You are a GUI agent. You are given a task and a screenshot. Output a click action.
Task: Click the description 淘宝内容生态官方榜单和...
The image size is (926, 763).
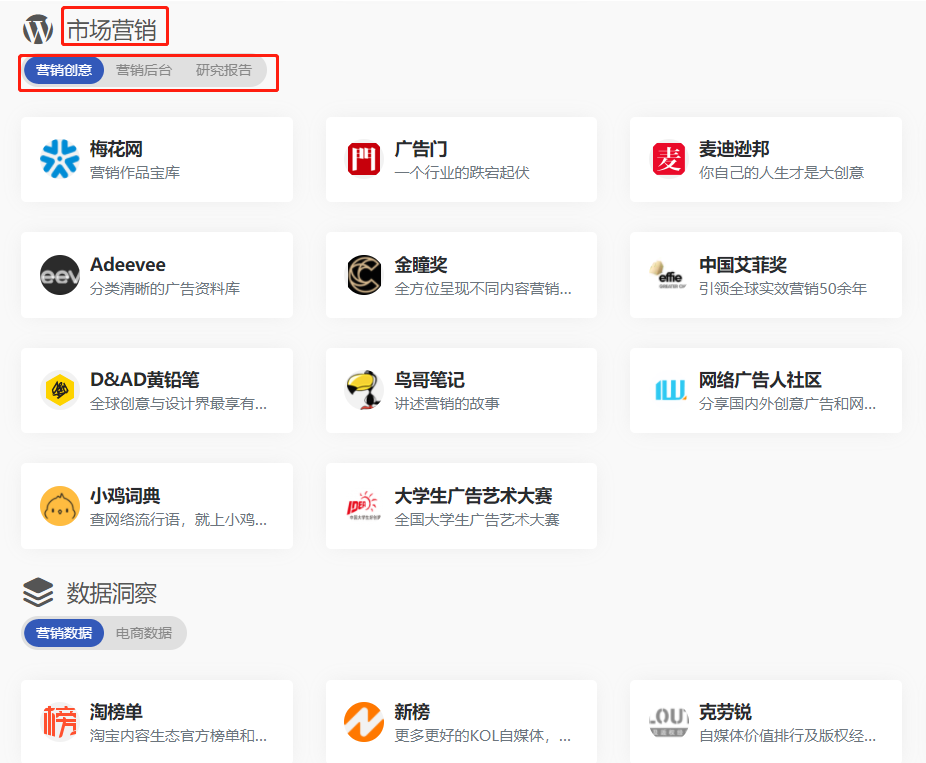click(178, 735)
